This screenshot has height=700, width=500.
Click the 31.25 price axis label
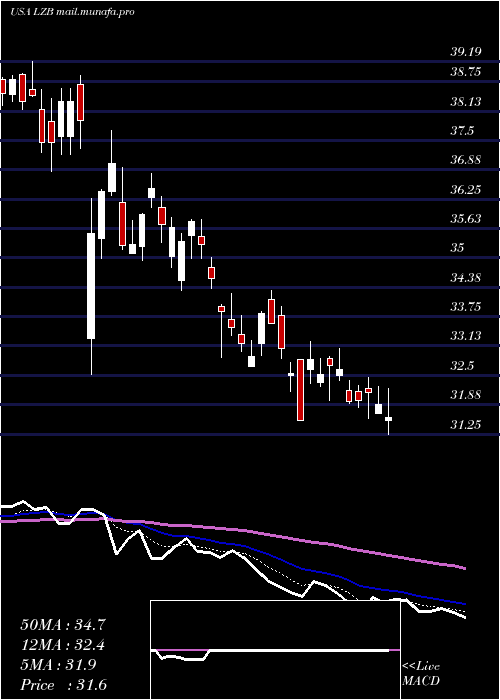pos(466,425)
